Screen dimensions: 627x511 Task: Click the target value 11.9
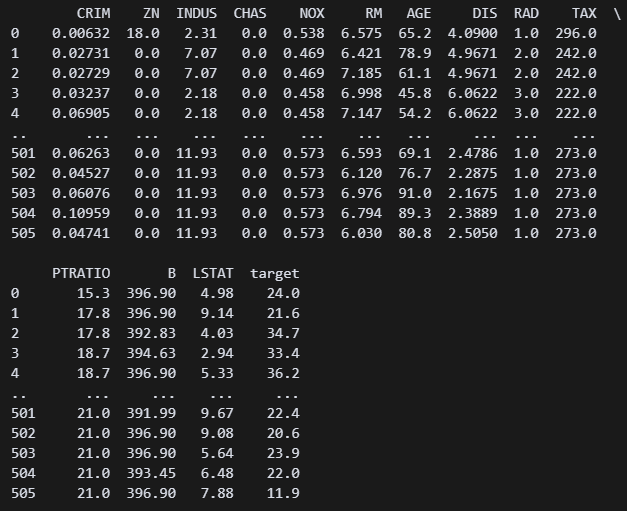tap(283, 493)
